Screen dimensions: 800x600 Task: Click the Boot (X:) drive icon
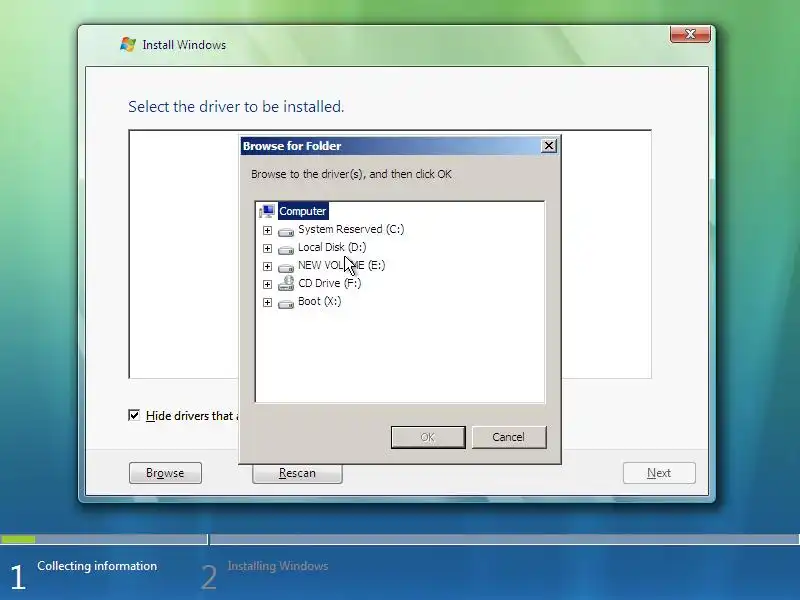286,303
